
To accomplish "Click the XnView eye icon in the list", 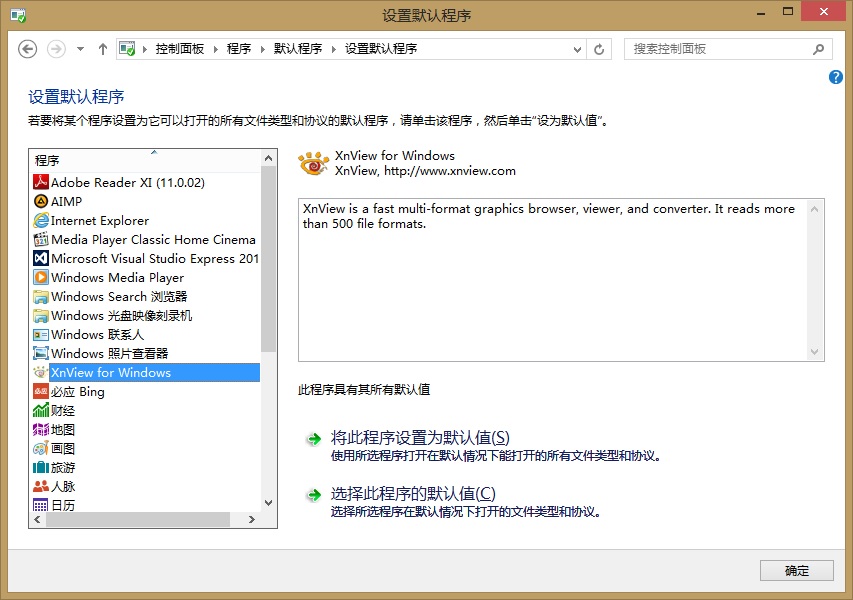I will pos(41,373).
